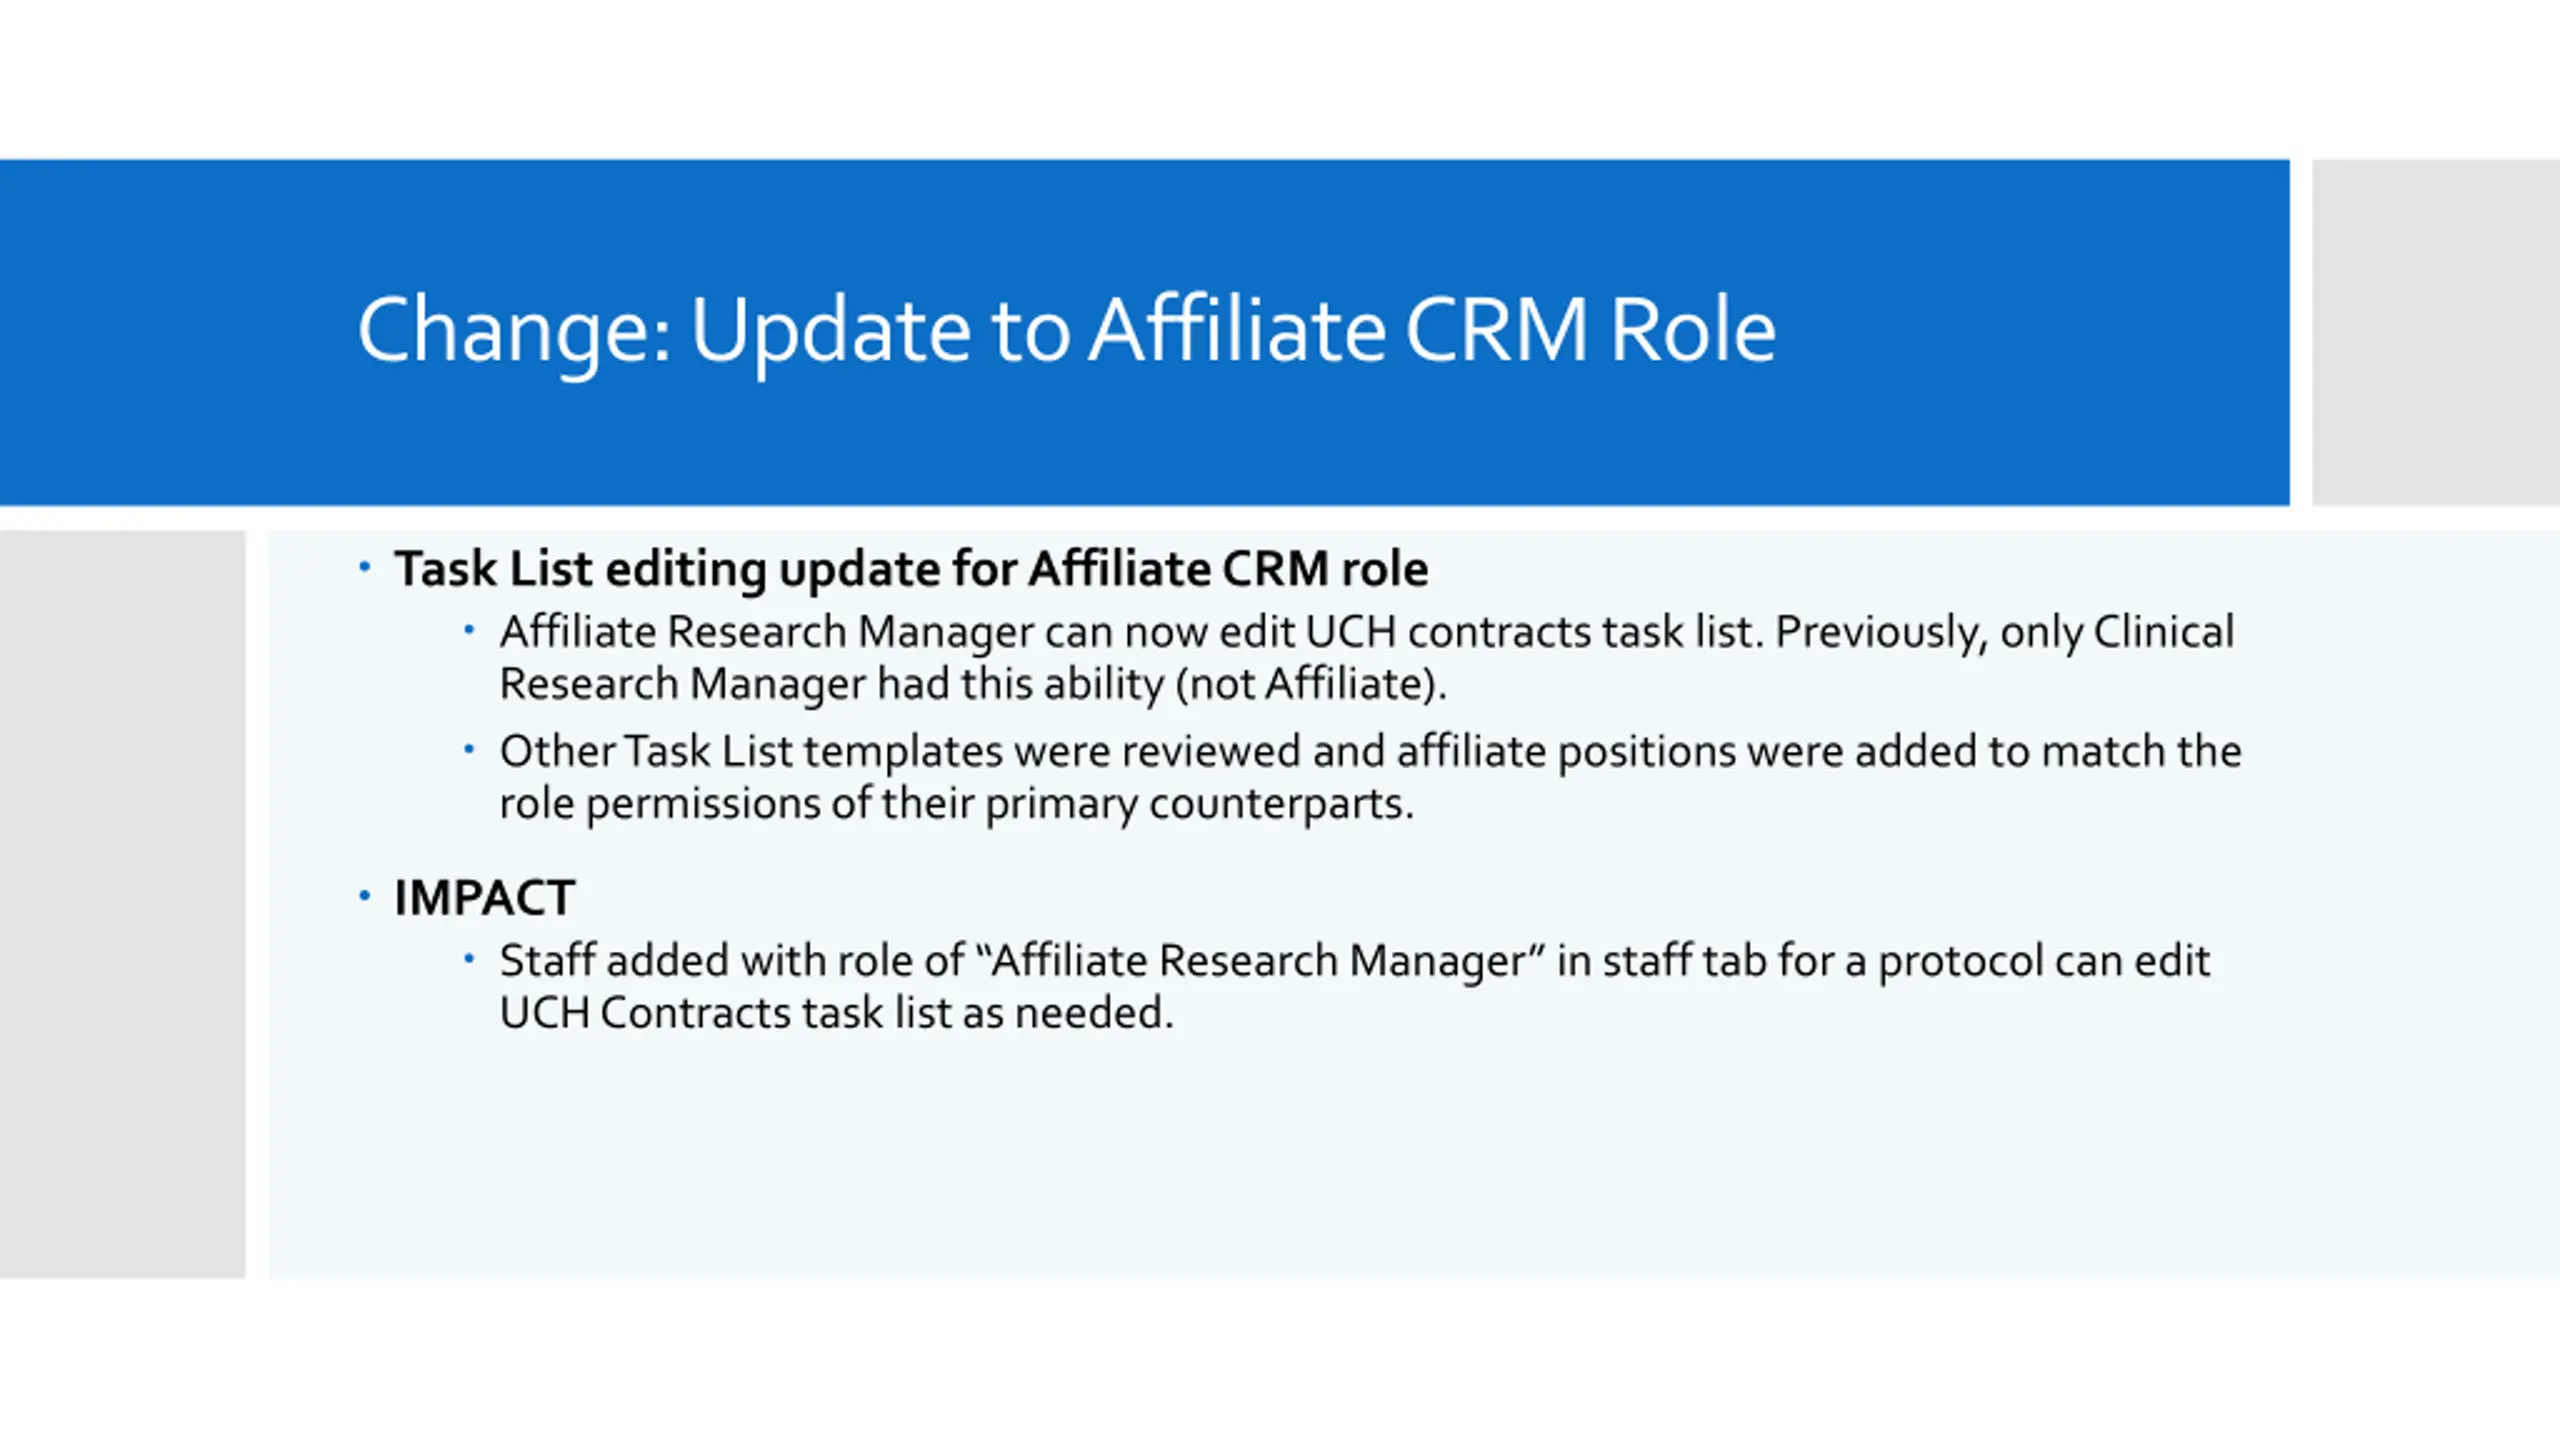Click the bold 'IMPACT' heading
This screenshot has height=1440, width=2560.
[x=485, y=898]
